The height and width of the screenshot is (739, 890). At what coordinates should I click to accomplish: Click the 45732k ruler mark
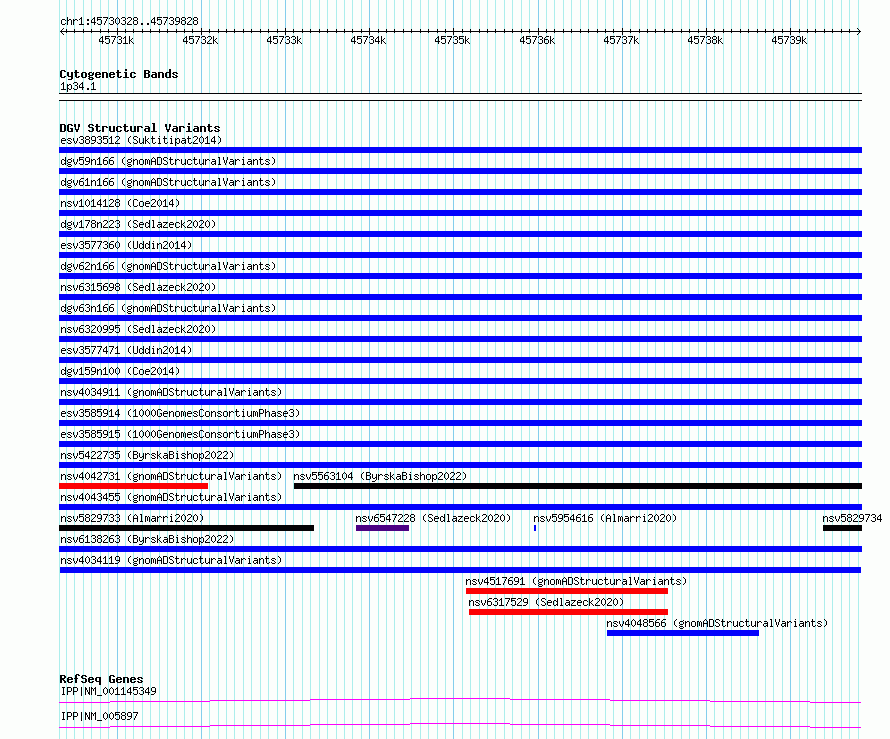pyautogui.click(x=200, y=40)
